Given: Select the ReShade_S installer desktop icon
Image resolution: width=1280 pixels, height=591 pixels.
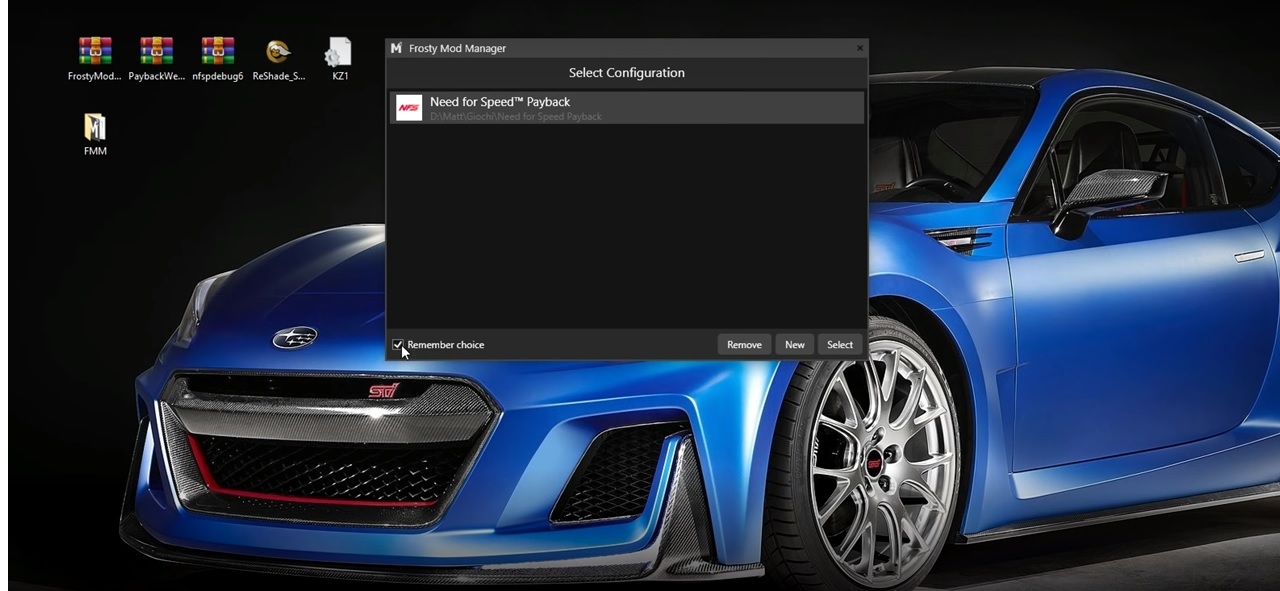Looking at the screenshot, I should [x=278, y=52].
